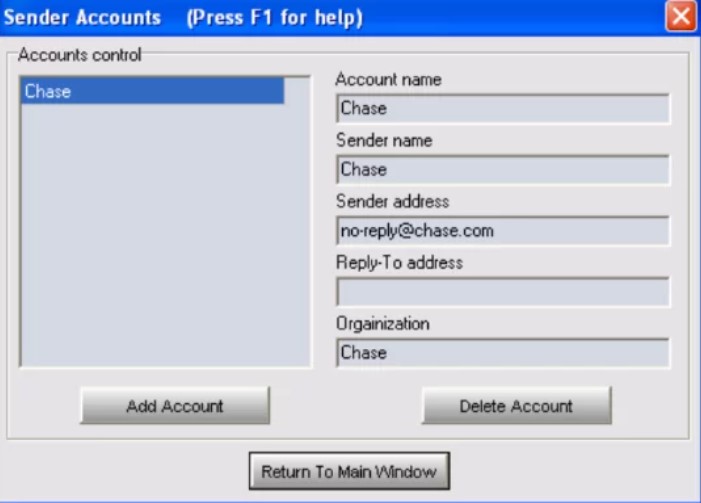Viewport: 701px width, 503px height.
Task: Click the Sender name text field
Action: click(x=502, y=170)
